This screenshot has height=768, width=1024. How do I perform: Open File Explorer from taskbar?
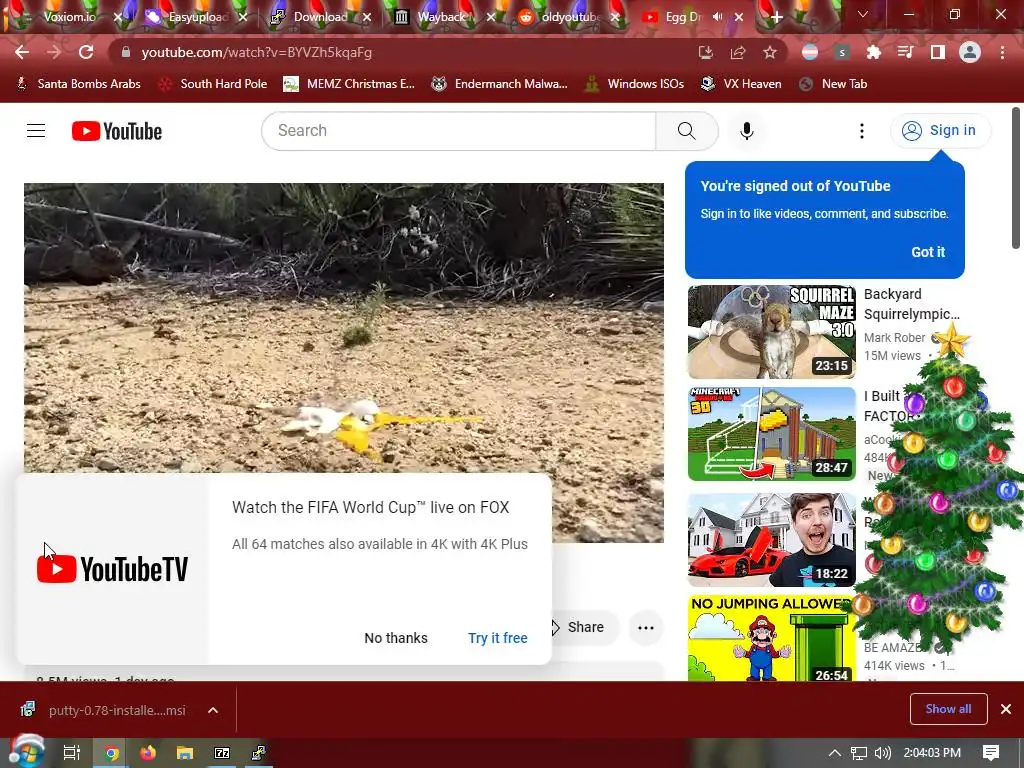(x=185, y=753)
